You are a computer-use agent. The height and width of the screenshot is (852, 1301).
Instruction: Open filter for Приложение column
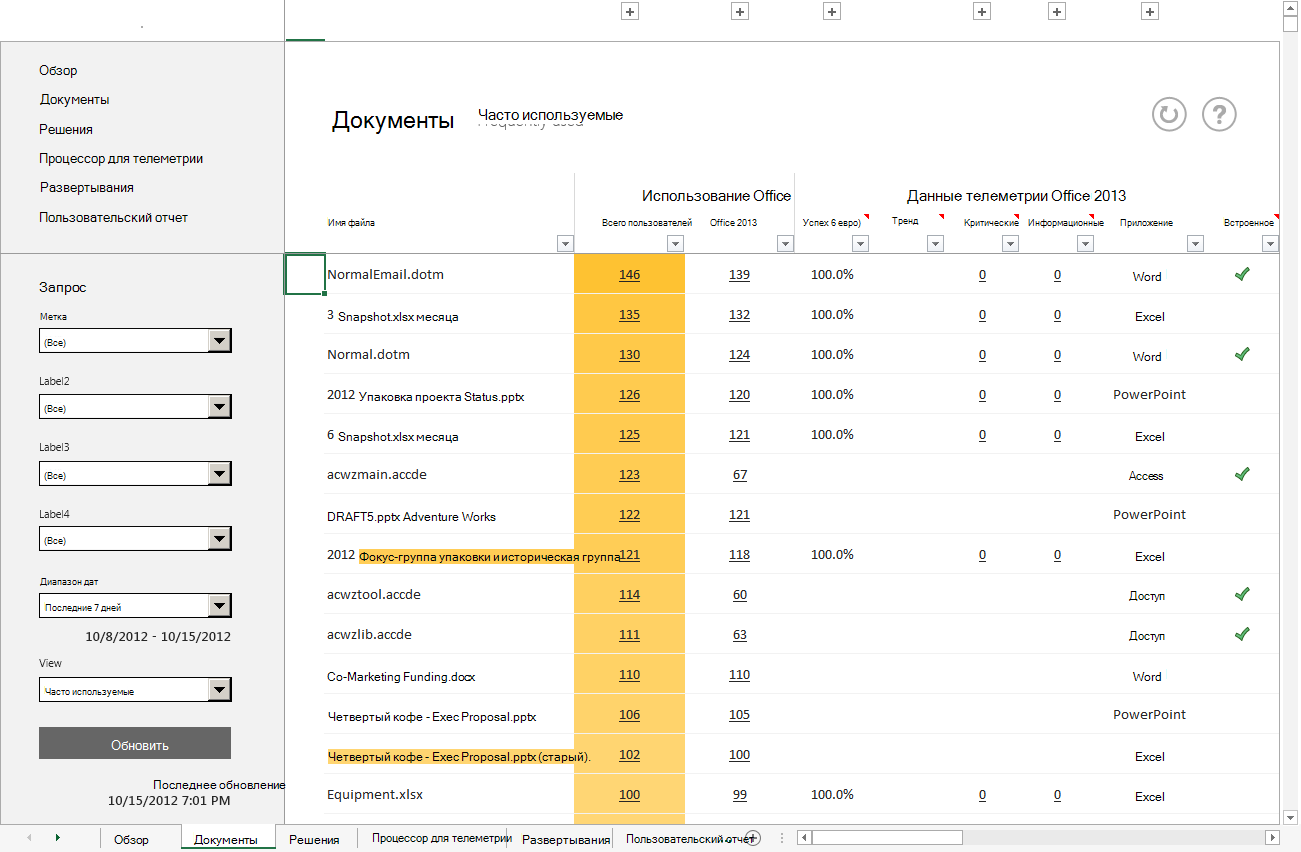tap(1195, 243)
